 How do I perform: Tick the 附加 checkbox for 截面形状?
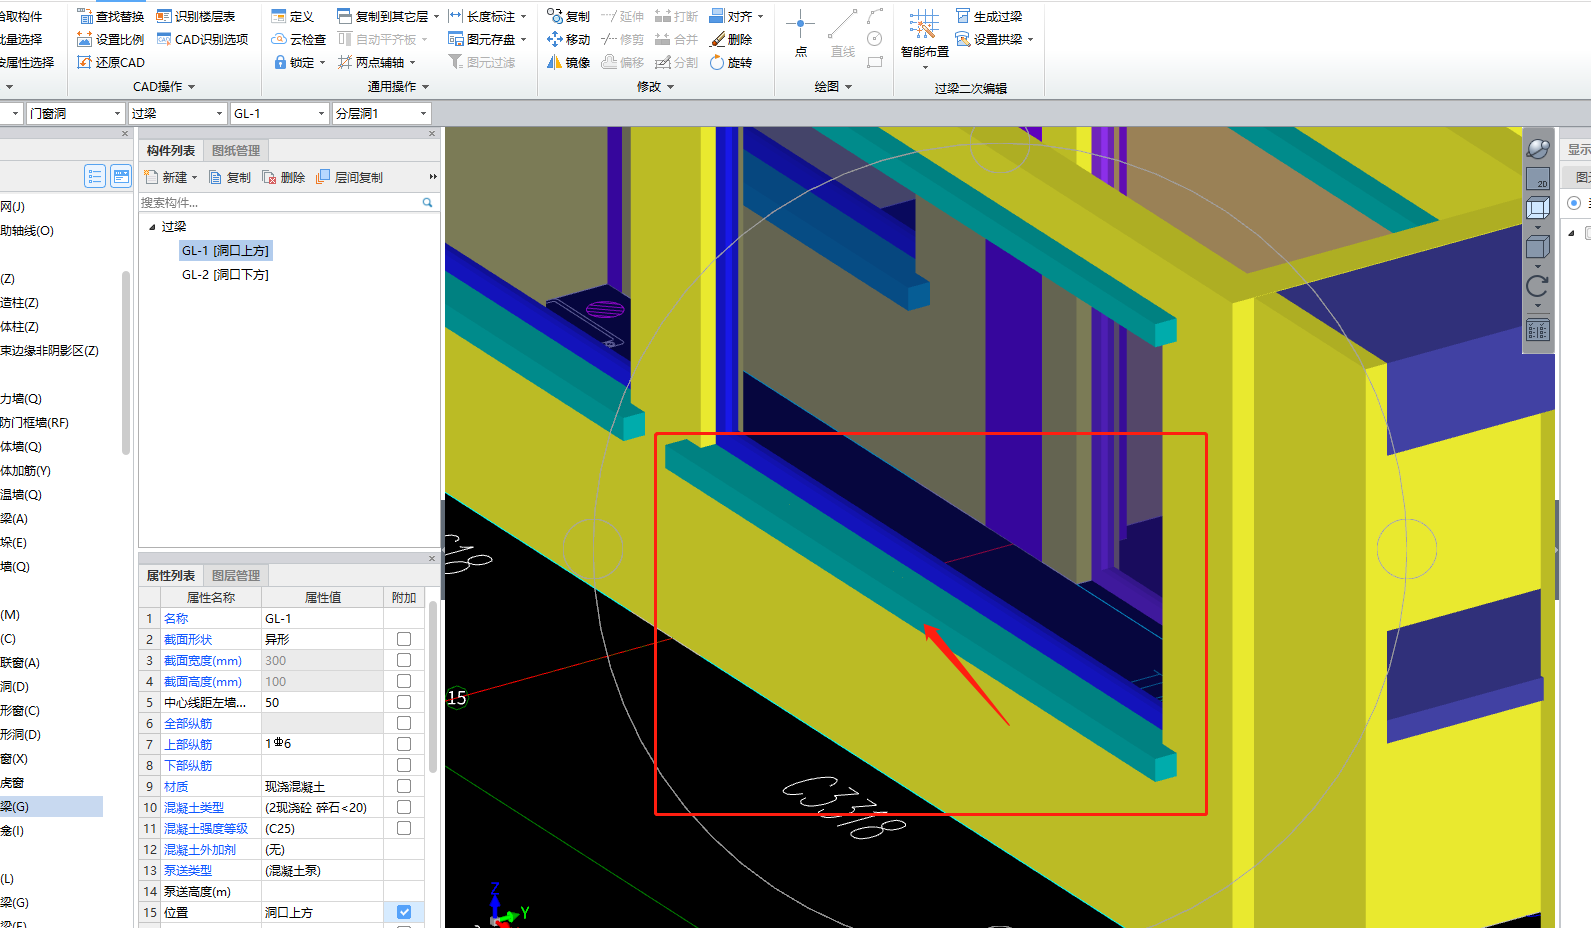coord(404,639)
